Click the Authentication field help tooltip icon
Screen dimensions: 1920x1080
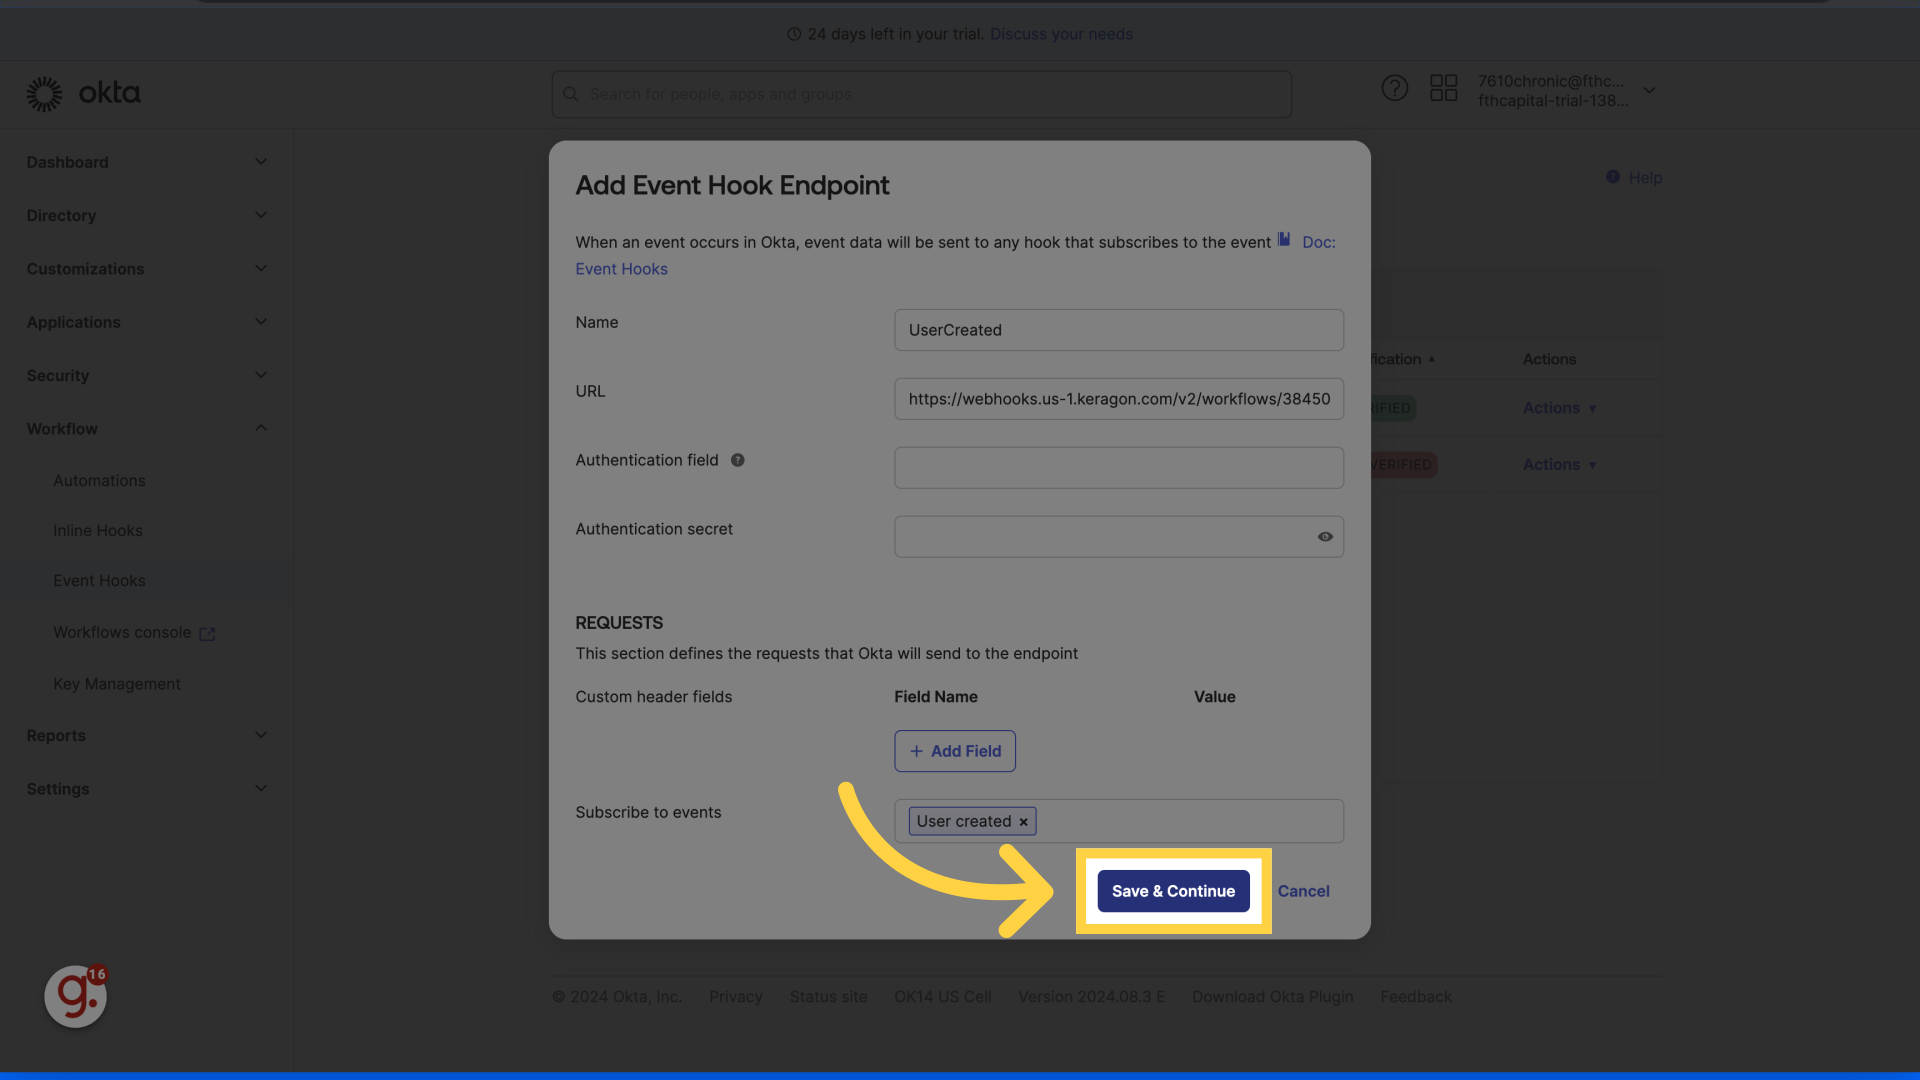click(737, 460)
